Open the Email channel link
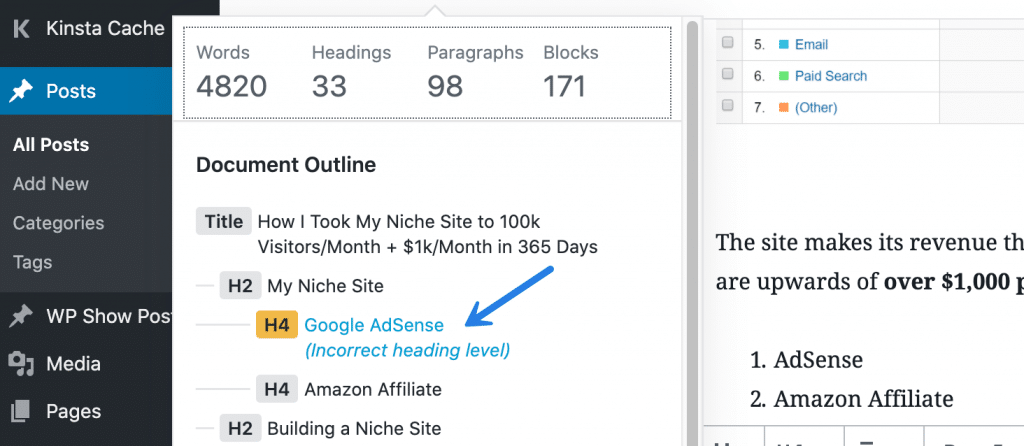 tap(811, 44)
